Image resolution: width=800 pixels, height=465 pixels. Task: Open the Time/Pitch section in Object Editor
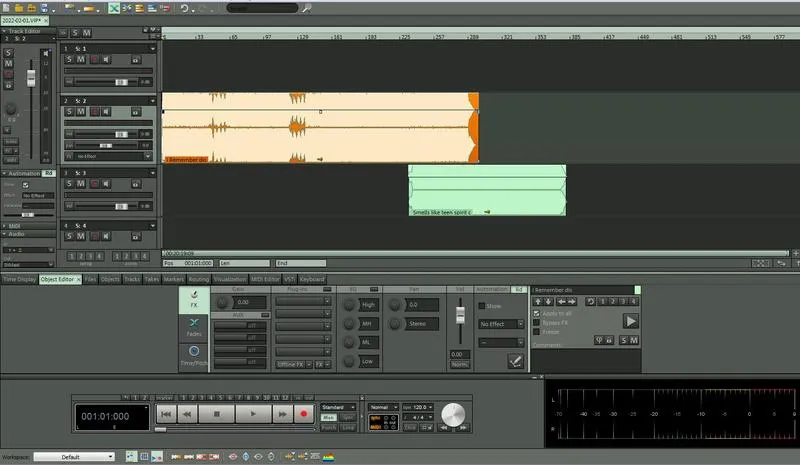pos(194,355)
